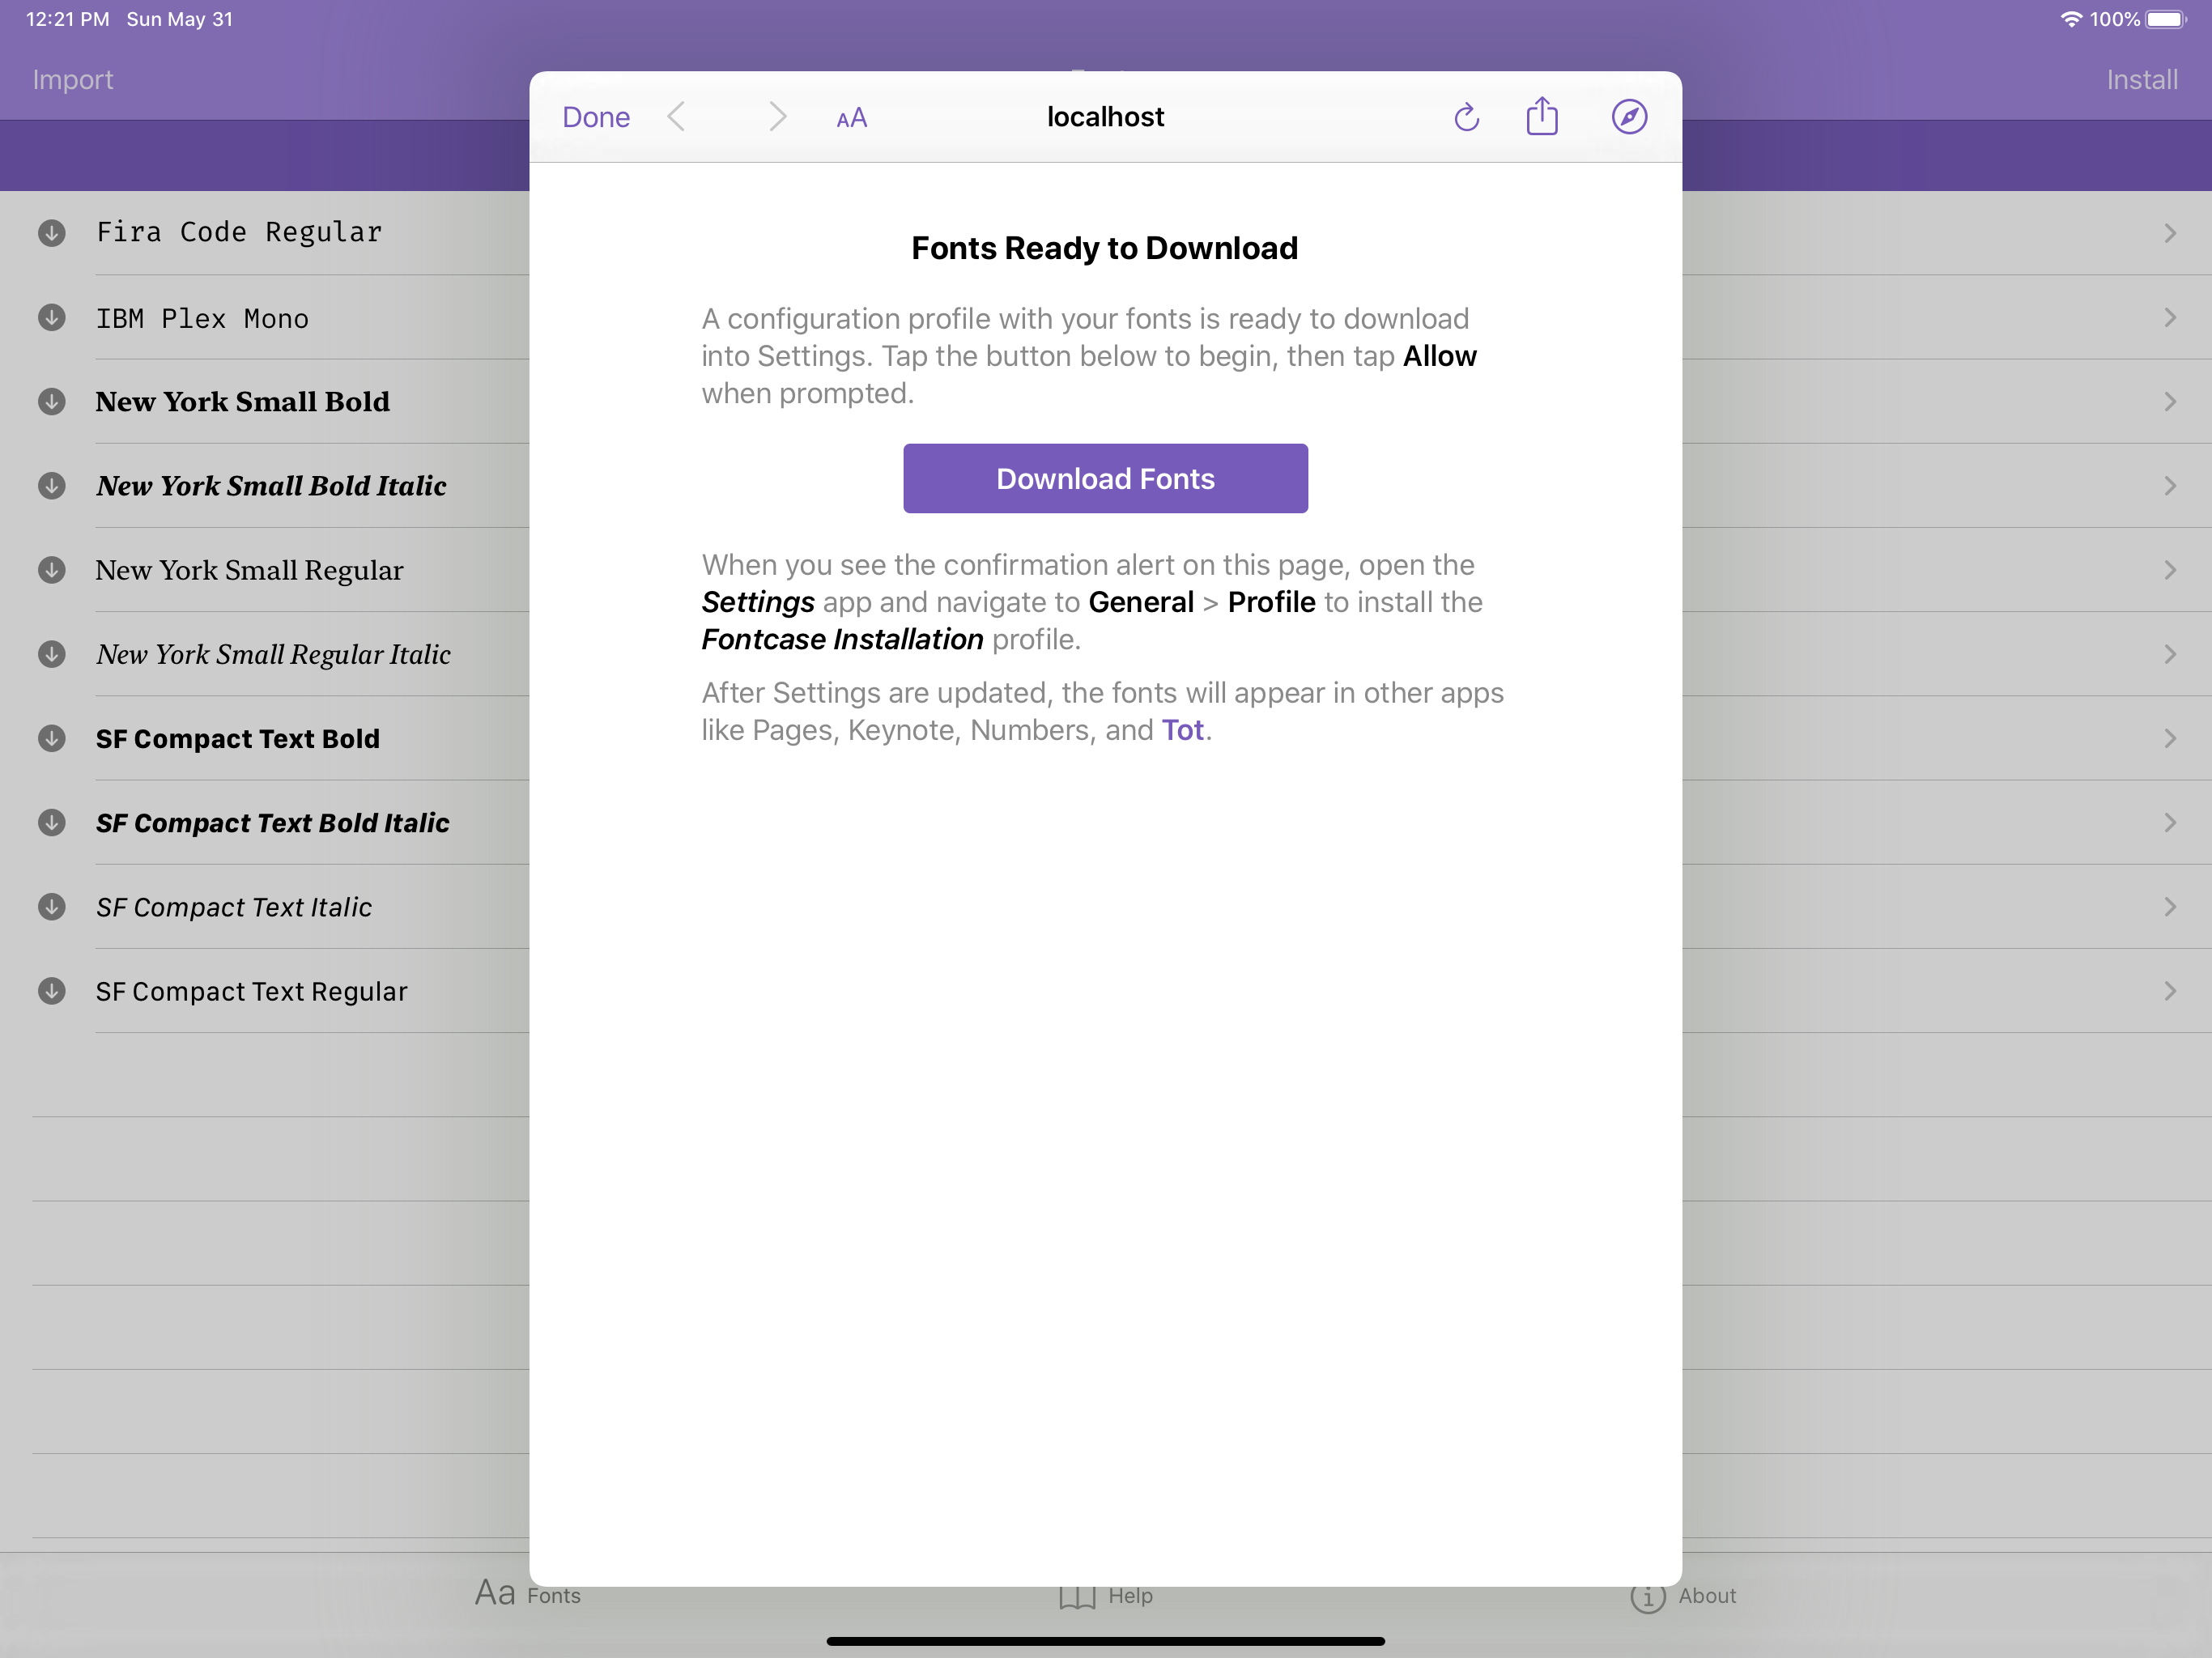Switch to the Fonts tab
Image resolution: width=2212 pixels, height=1658 pixels.
coord(527,1594)
